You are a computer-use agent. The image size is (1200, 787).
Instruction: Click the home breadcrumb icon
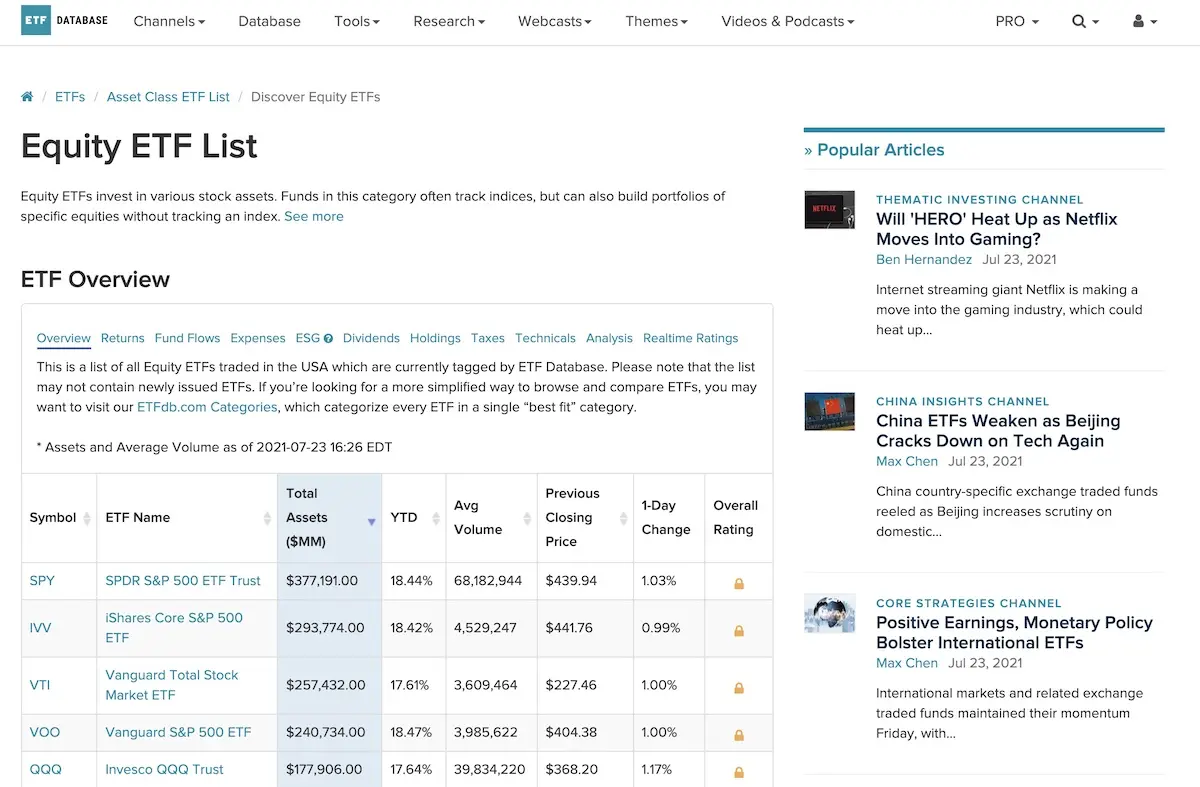click(27, 97)
